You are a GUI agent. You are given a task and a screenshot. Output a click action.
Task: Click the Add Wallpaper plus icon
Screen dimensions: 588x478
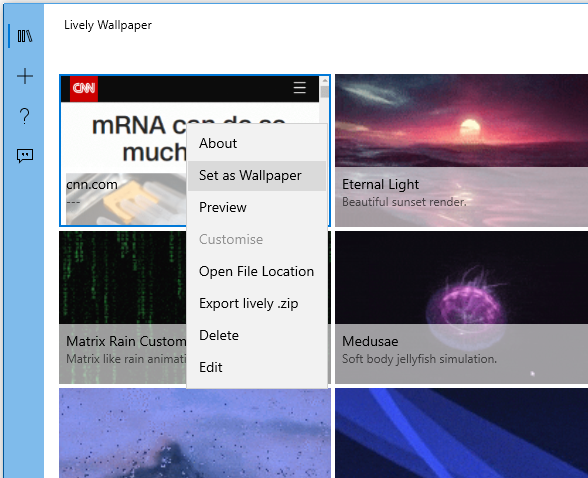(25, 76)
